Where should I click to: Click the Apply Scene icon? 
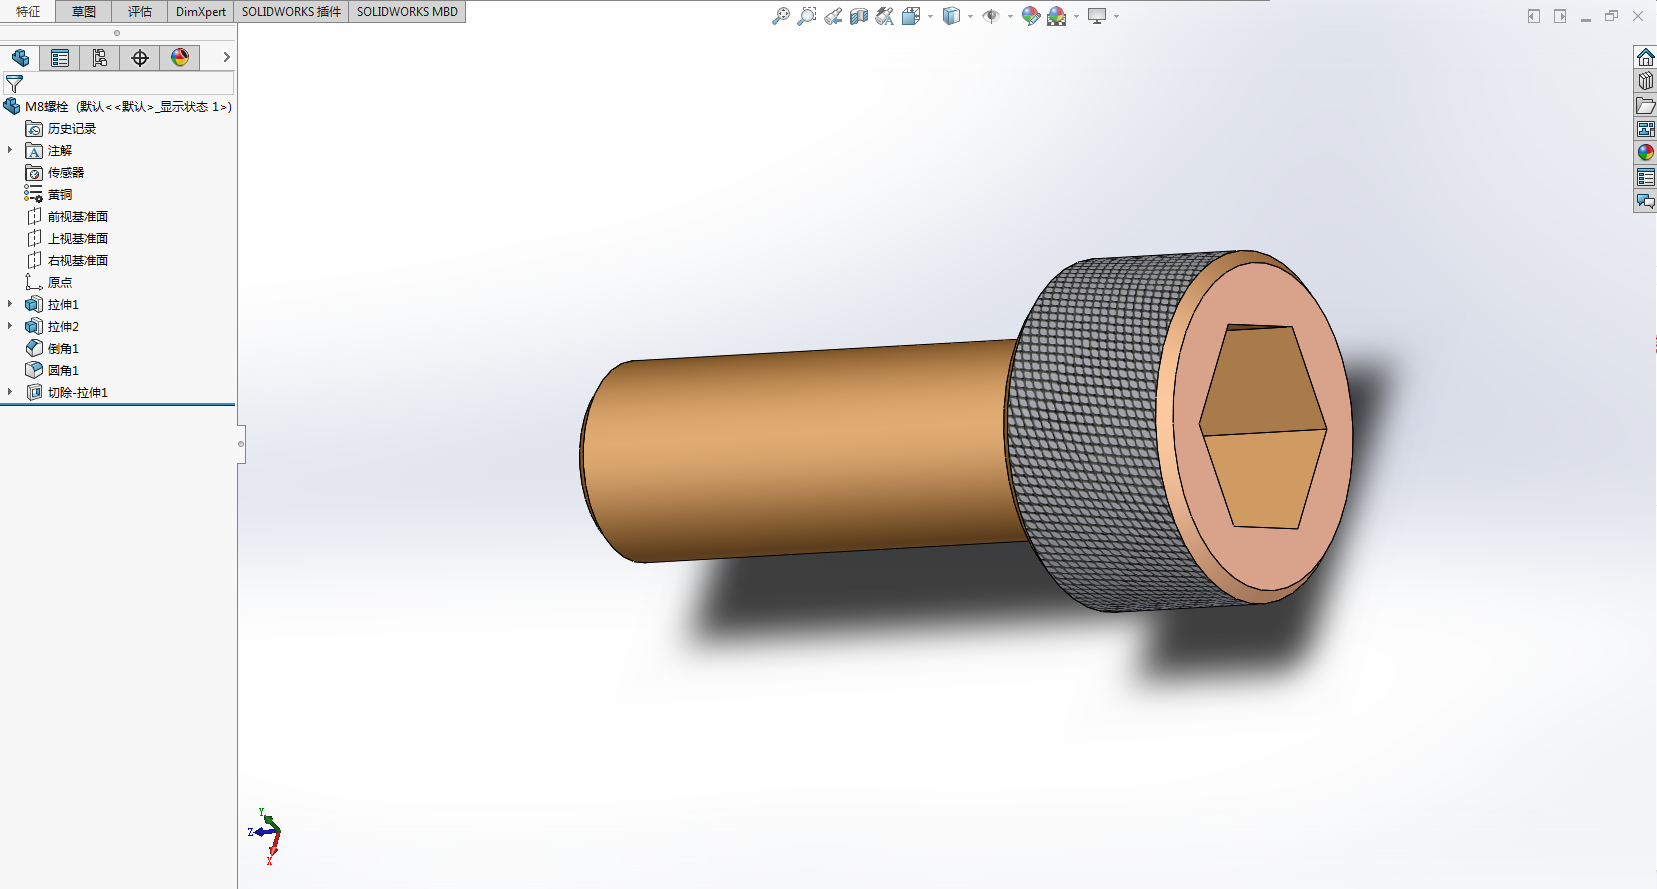coord(1057,16)
